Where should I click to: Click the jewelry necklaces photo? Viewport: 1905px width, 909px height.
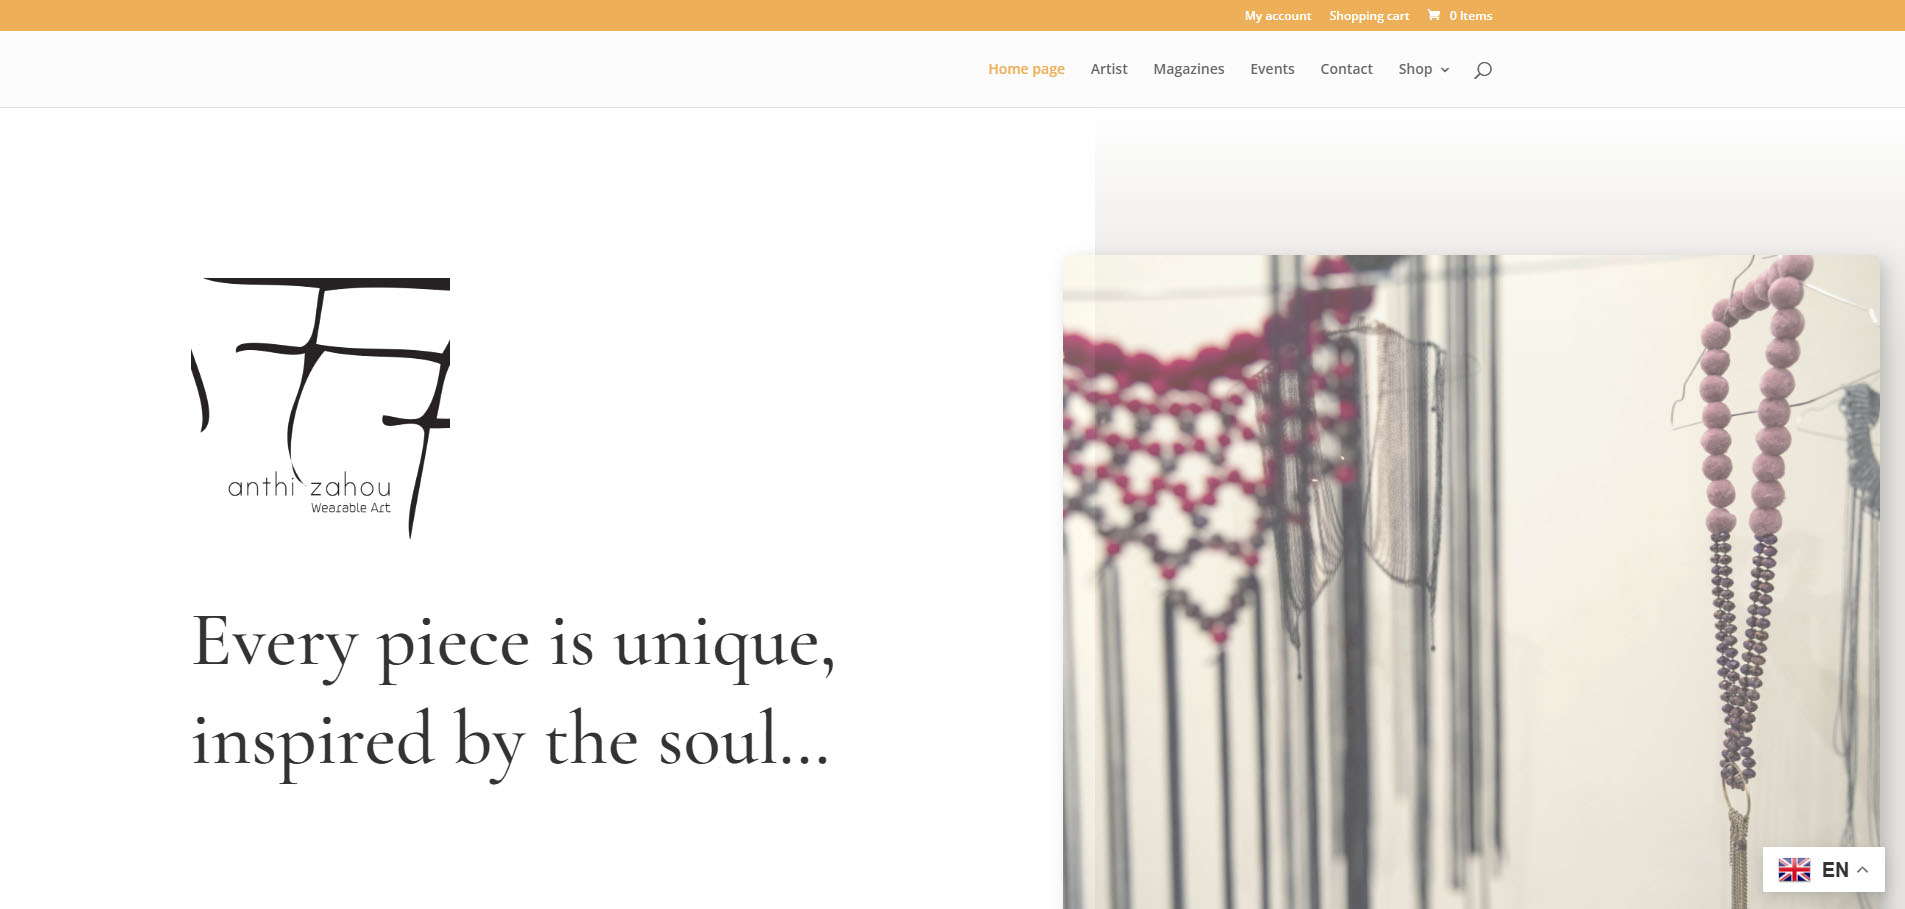click(x=1471, y=582)
